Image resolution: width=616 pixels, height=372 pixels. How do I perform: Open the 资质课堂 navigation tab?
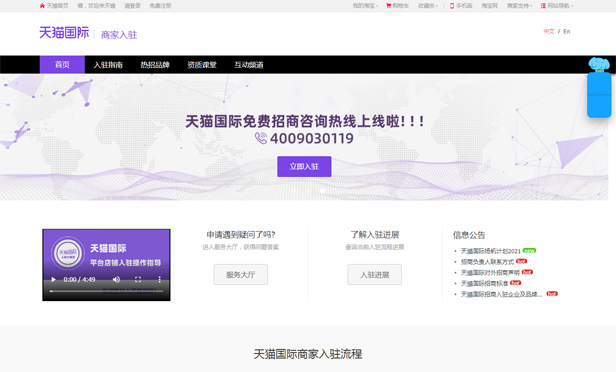tap(202, 65)
